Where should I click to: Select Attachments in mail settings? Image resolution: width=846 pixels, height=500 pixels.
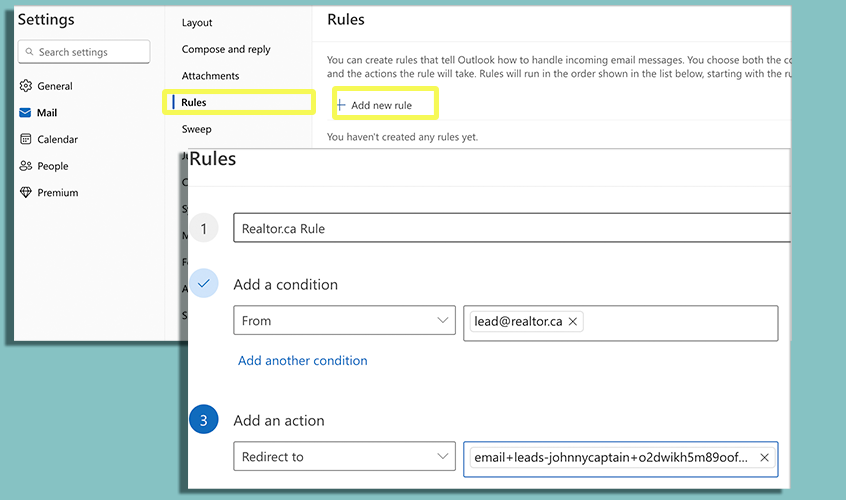pyautogui.click(x=210, y=76)
